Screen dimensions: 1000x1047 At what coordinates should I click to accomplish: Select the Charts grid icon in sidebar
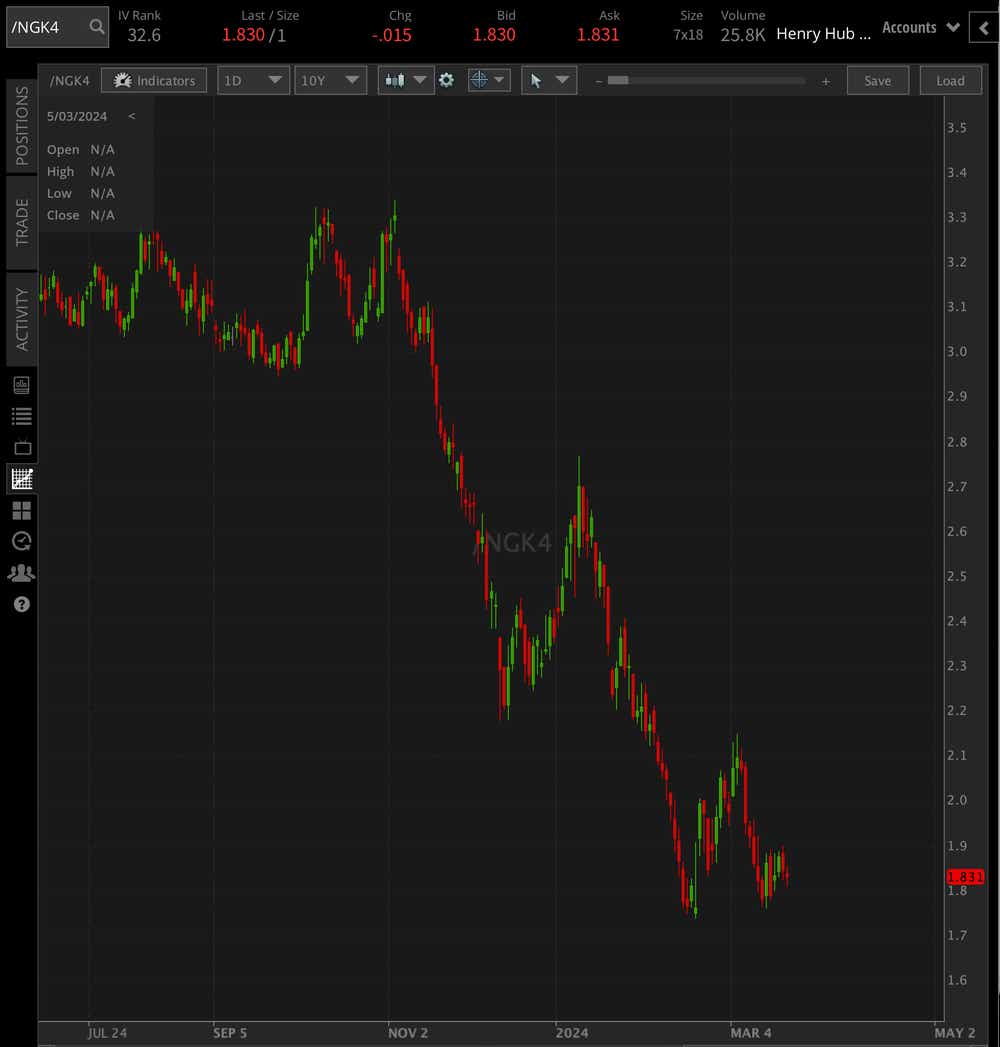coord(22,479)
